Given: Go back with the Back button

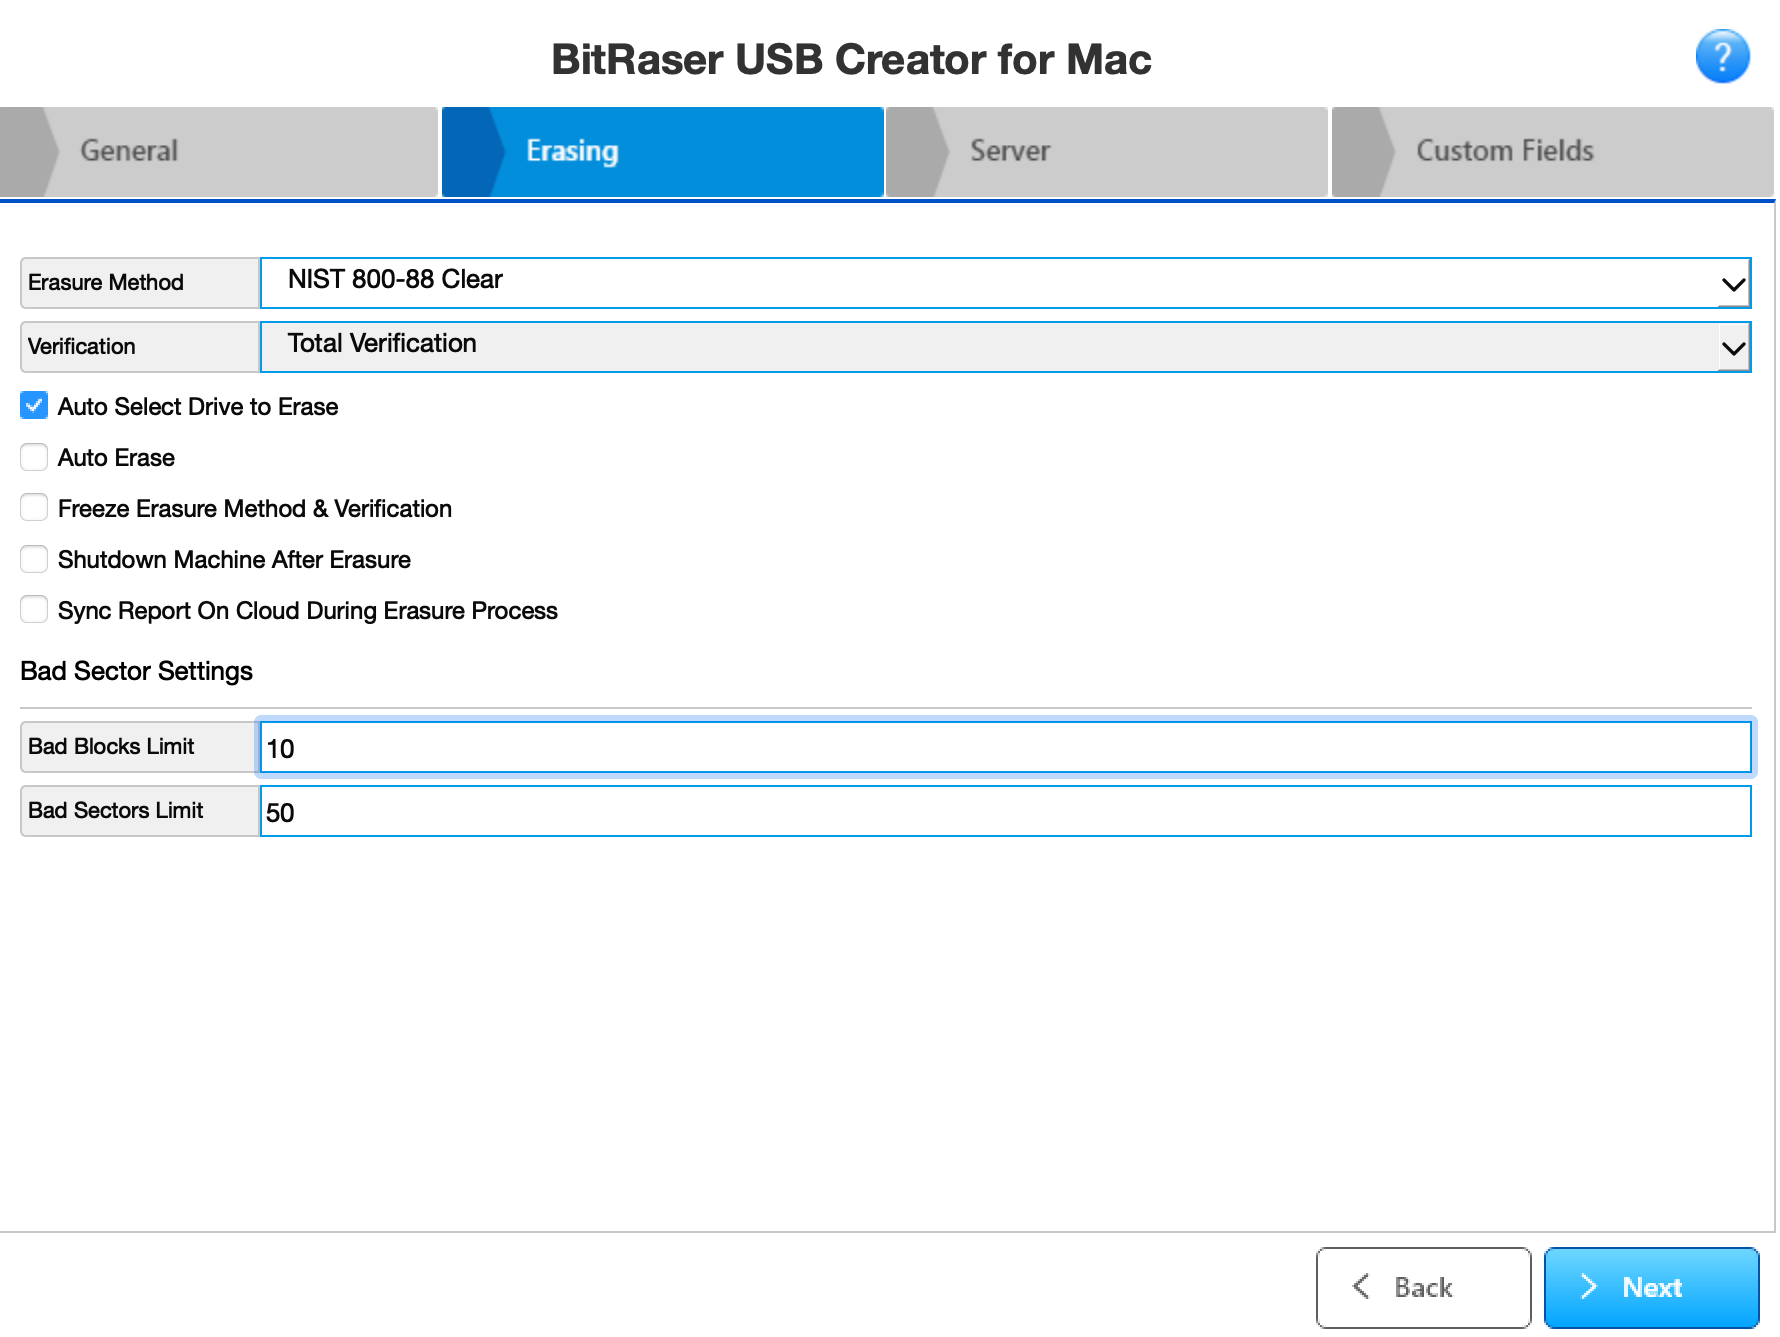Looking at the screenshot, I should tap(1423, 1287).
